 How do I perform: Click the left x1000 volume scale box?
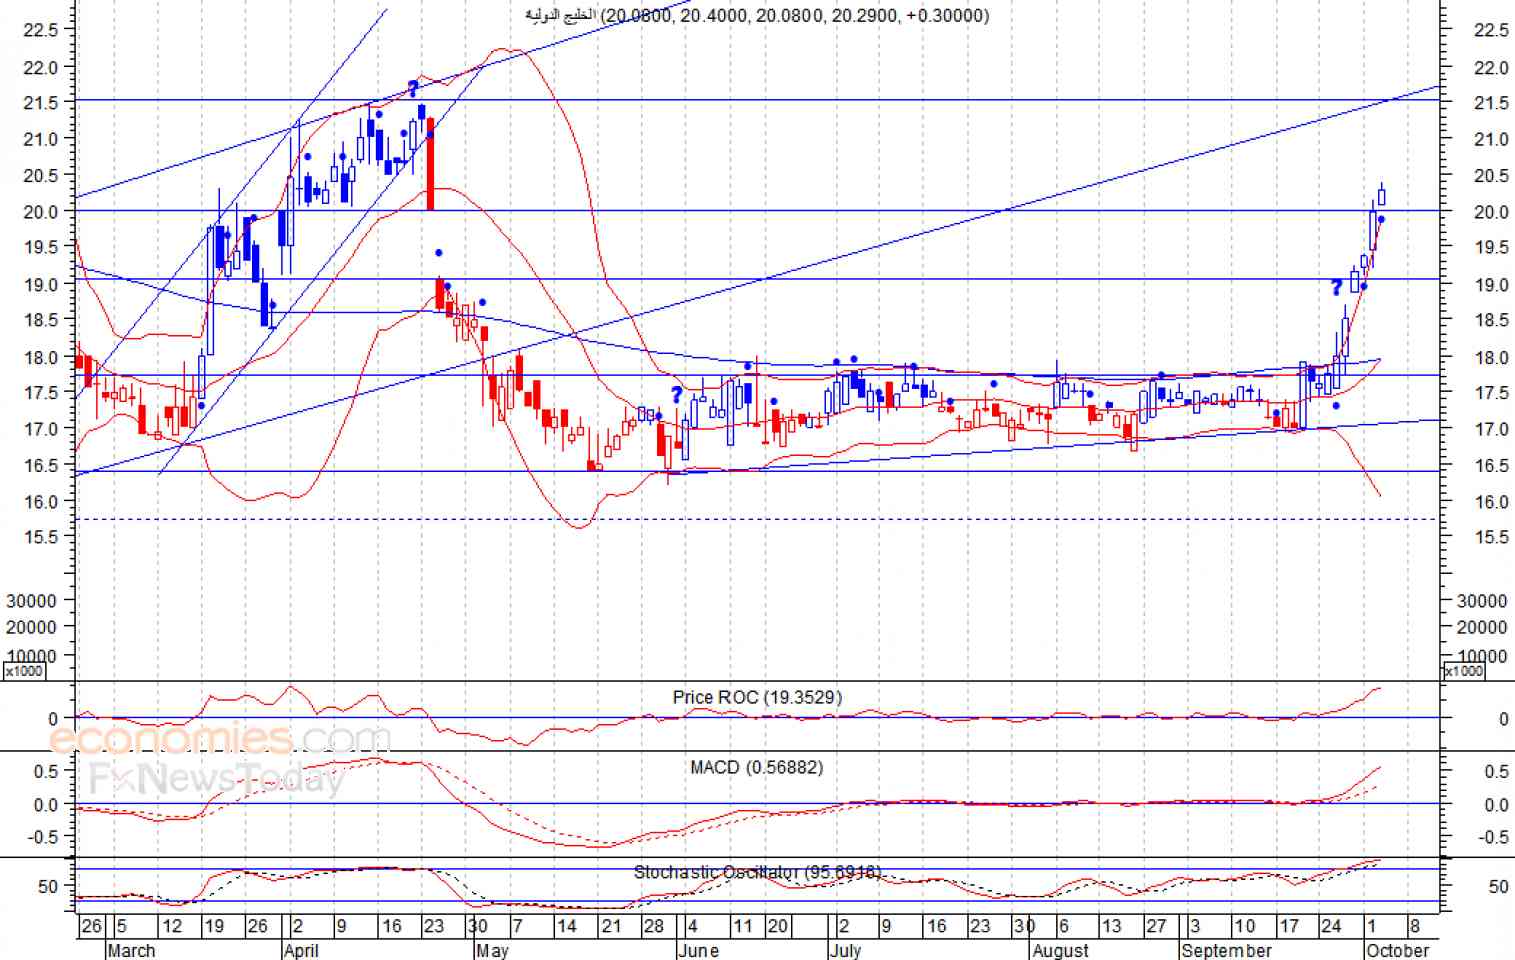pyautogui.click(x=25, y=671)
